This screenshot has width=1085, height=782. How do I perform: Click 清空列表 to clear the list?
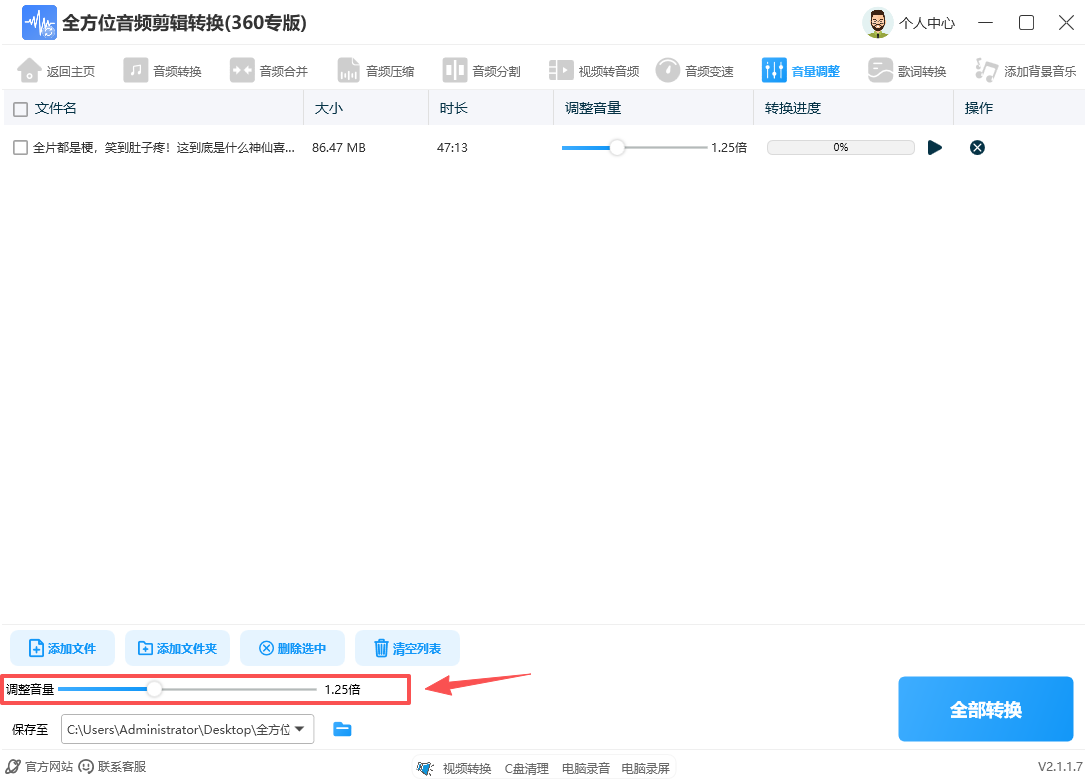pyautogui.click(x=407, y=648)
